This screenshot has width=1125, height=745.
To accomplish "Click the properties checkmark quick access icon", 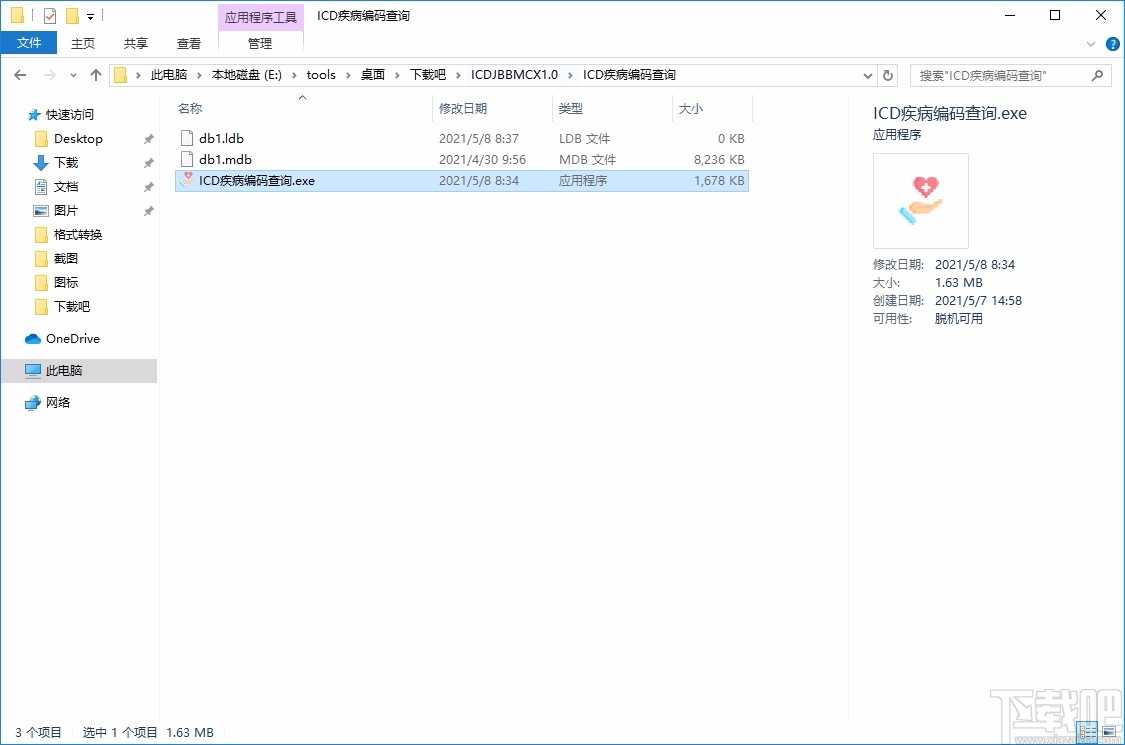I will point(50,15).
